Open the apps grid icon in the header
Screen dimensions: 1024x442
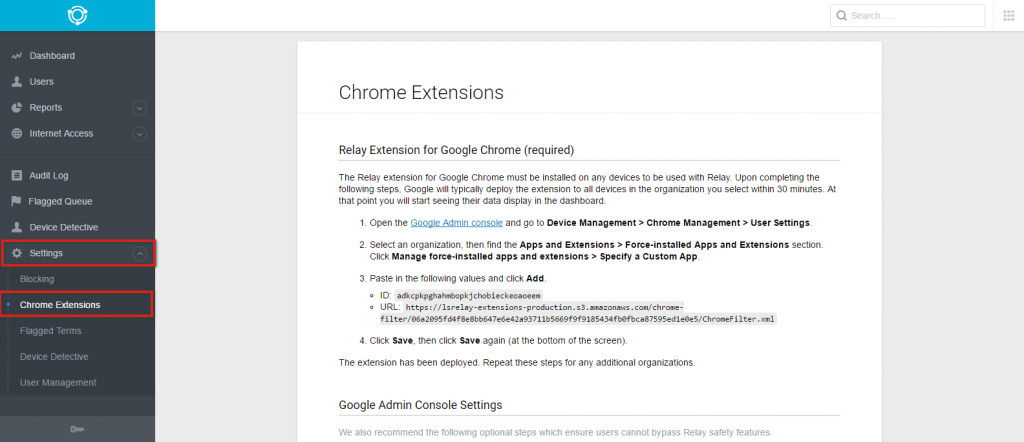[x=1008, y=16]
